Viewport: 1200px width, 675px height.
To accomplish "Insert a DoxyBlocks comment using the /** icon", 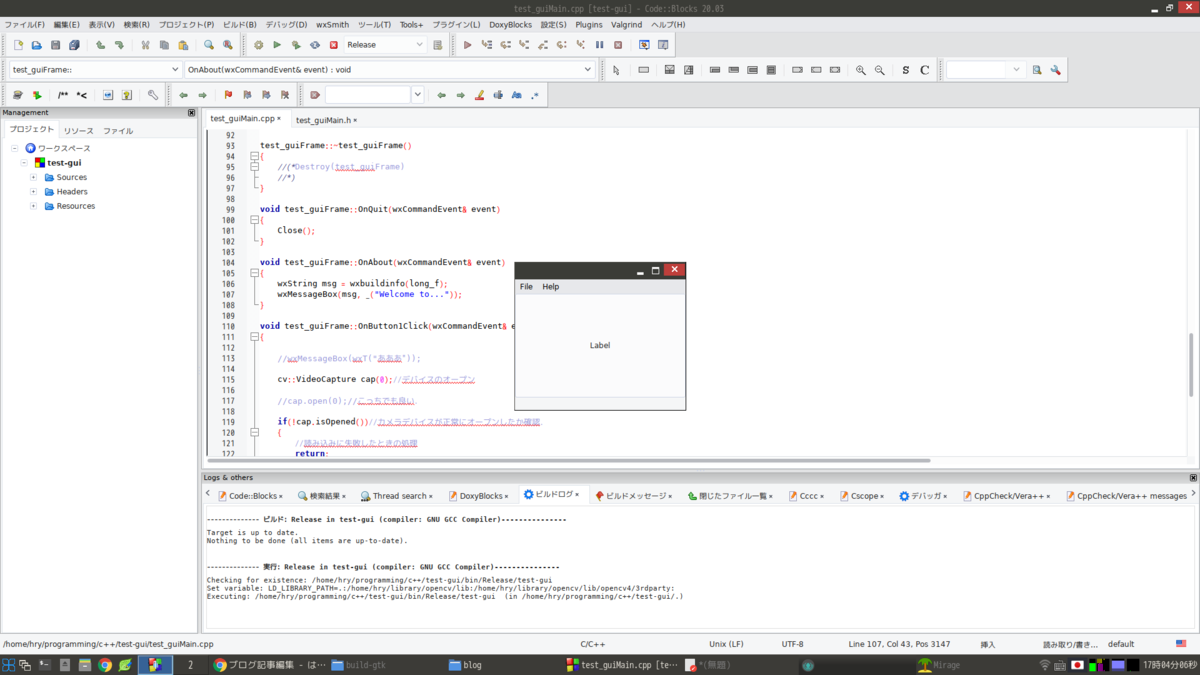I will click(x=61, y=94).
